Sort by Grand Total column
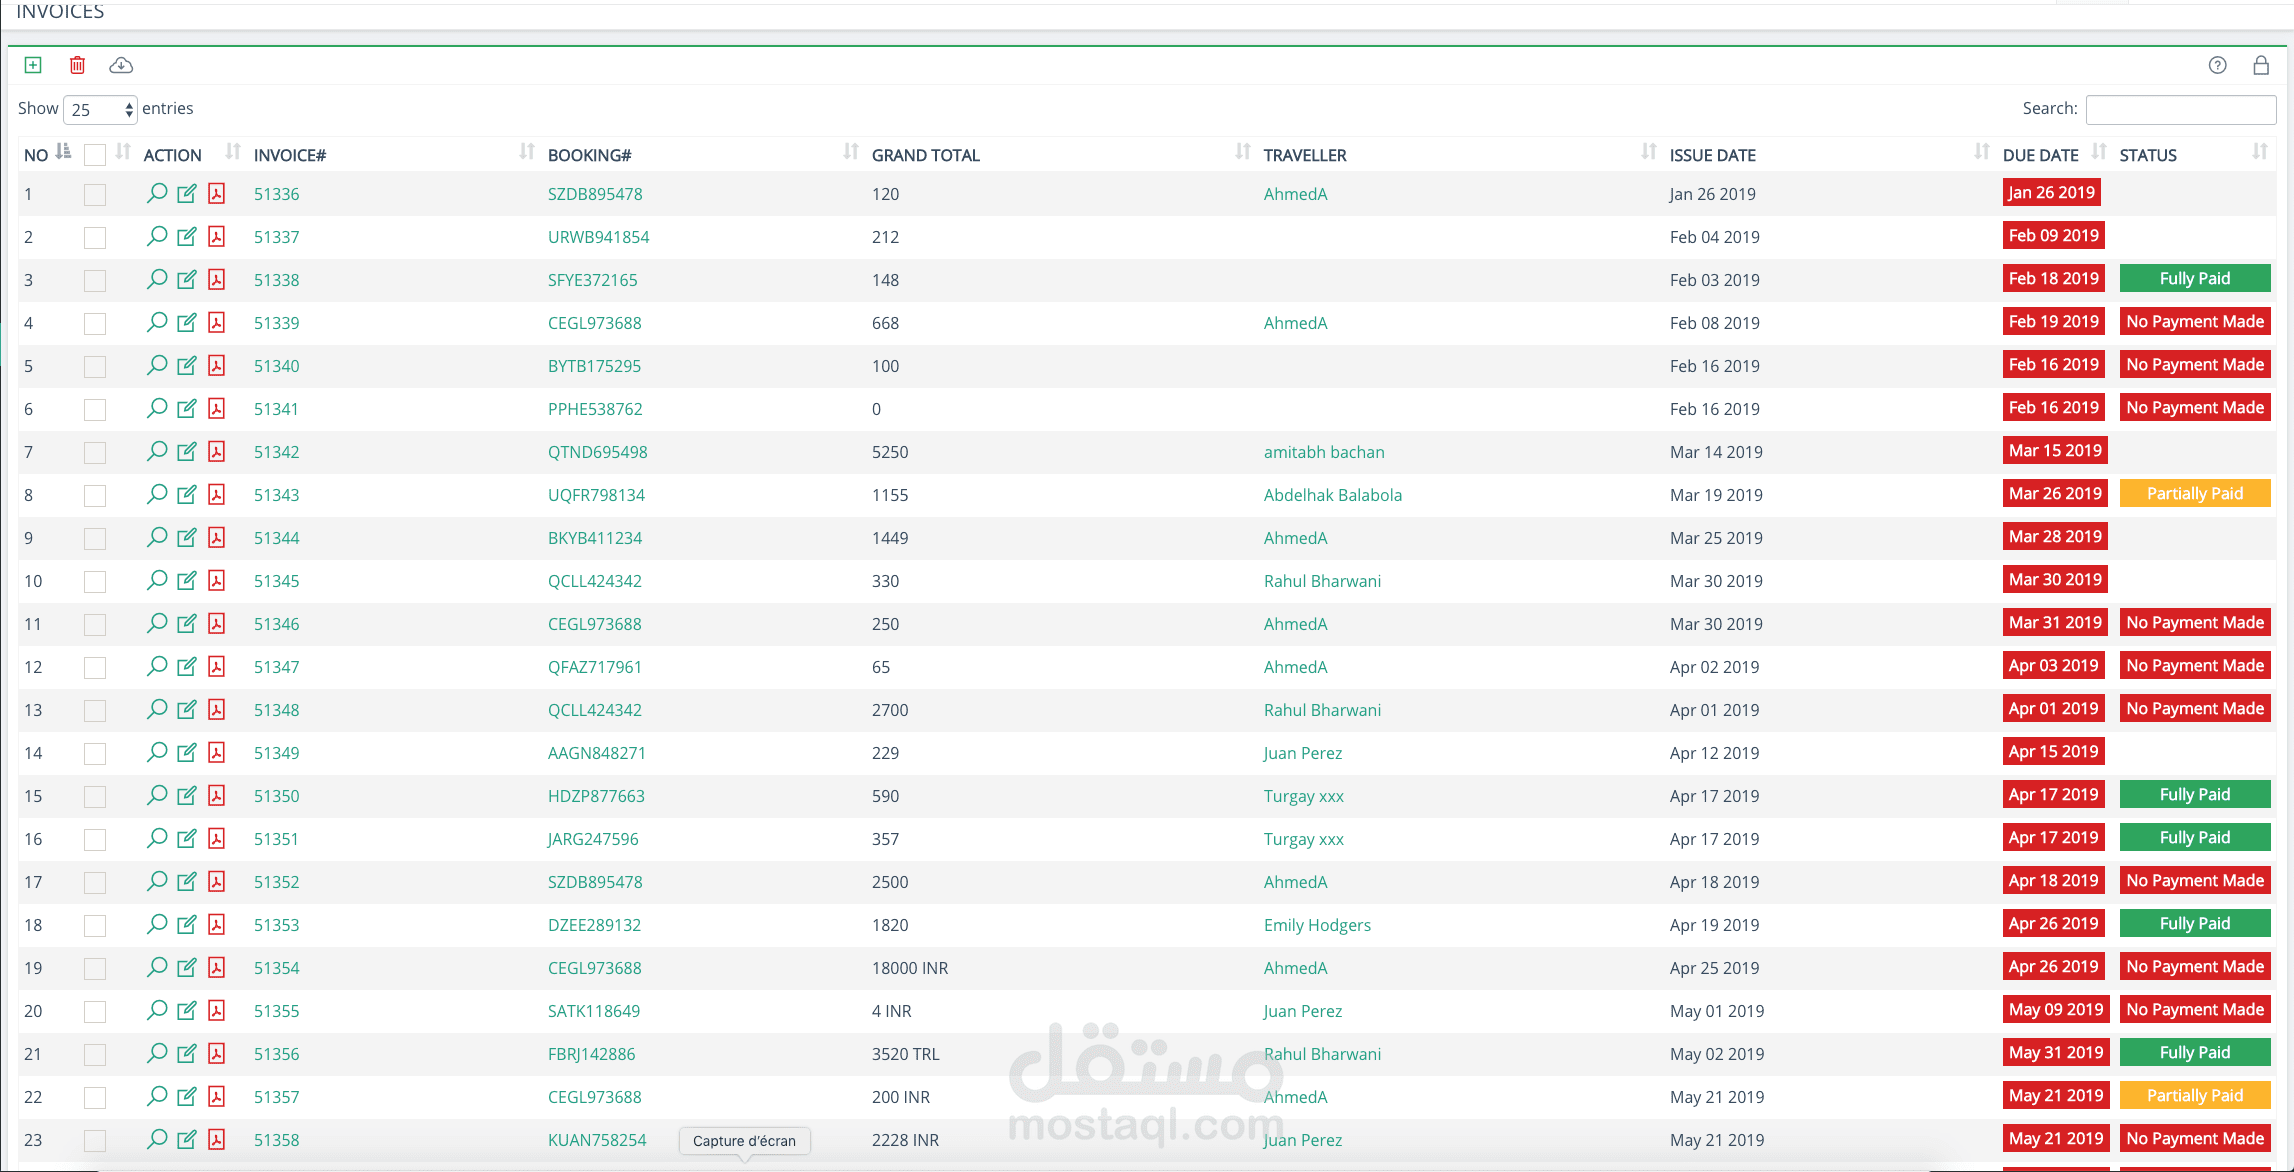Screen dimensions: 2294x1172 click(x=926, y=155)
